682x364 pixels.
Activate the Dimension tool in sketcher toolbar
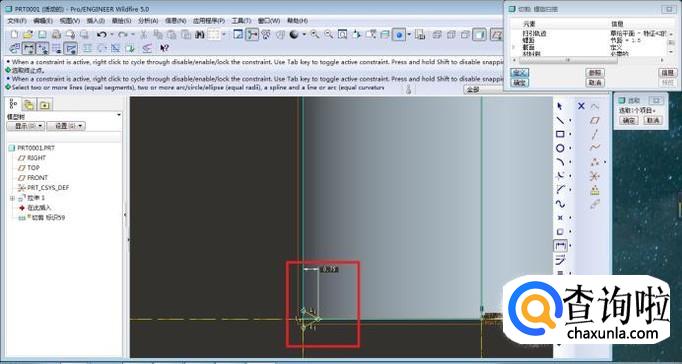tap(561, 246)
